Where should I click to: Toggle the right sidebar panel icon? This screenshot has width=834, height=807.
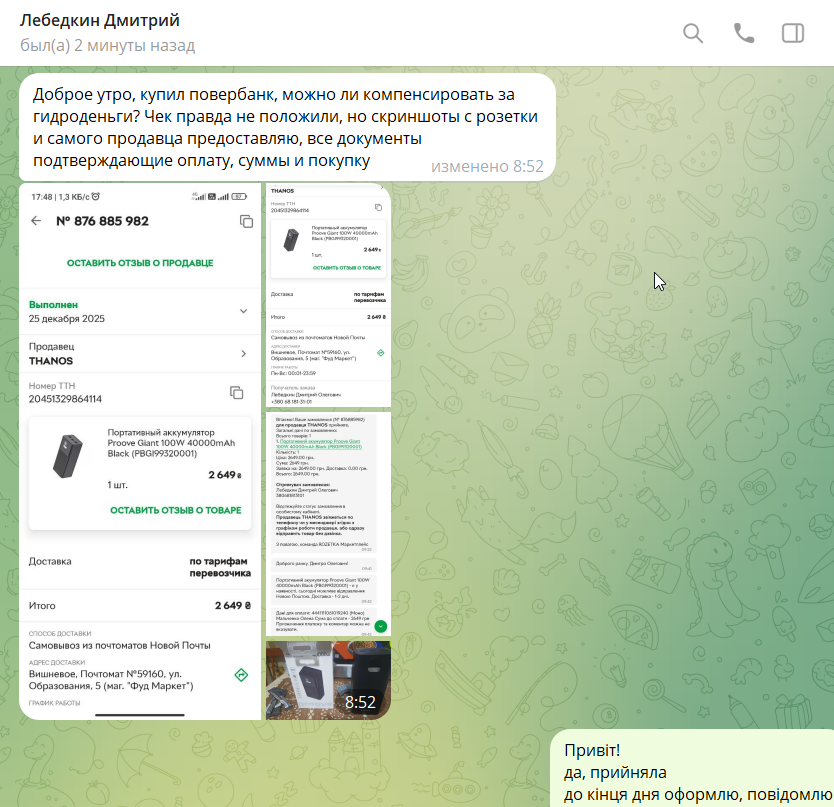tap(793, 34)
